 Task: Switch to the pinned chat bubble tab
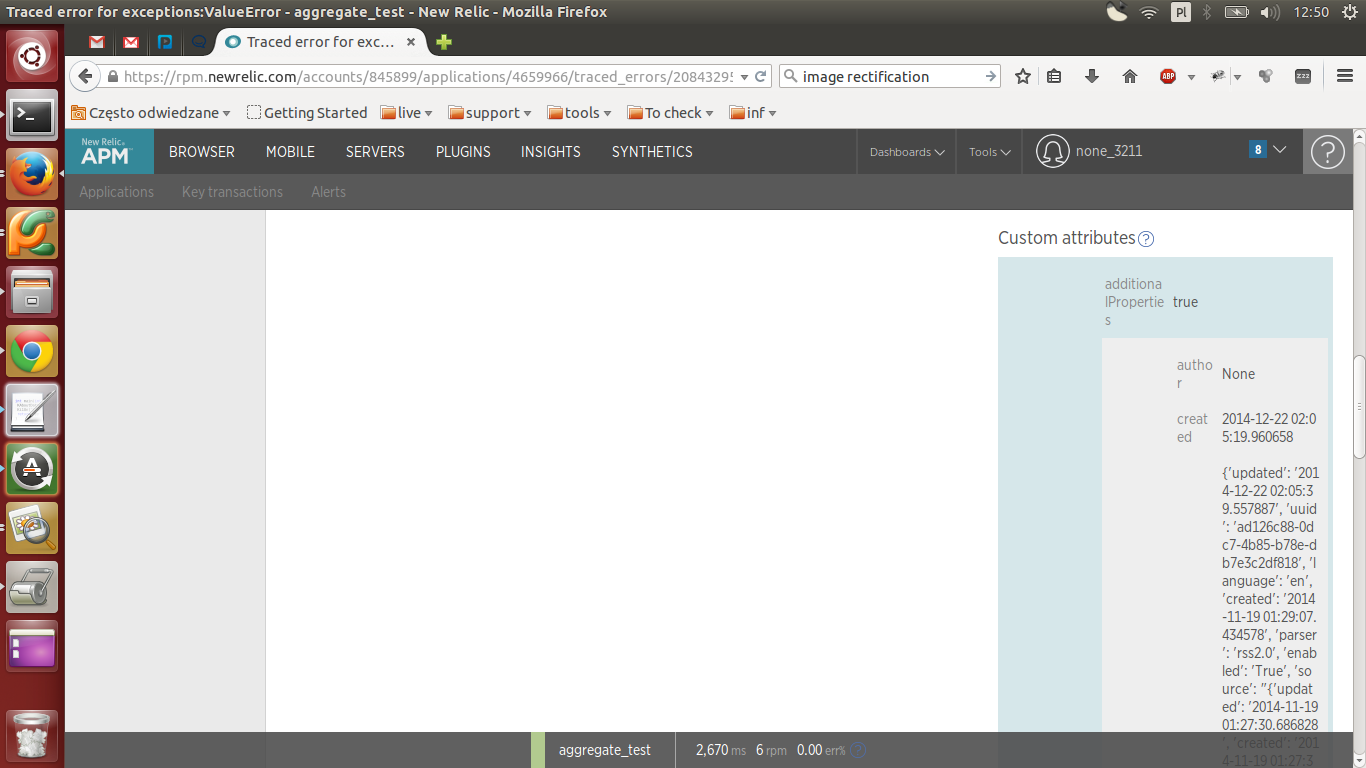[199, 42]
